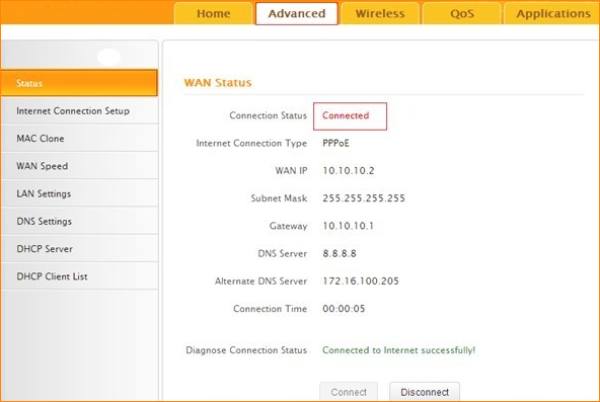Navigate to DNS Settings
Image resolution: width=600 pixels, height=402 pixels.
tap(79, 221)
